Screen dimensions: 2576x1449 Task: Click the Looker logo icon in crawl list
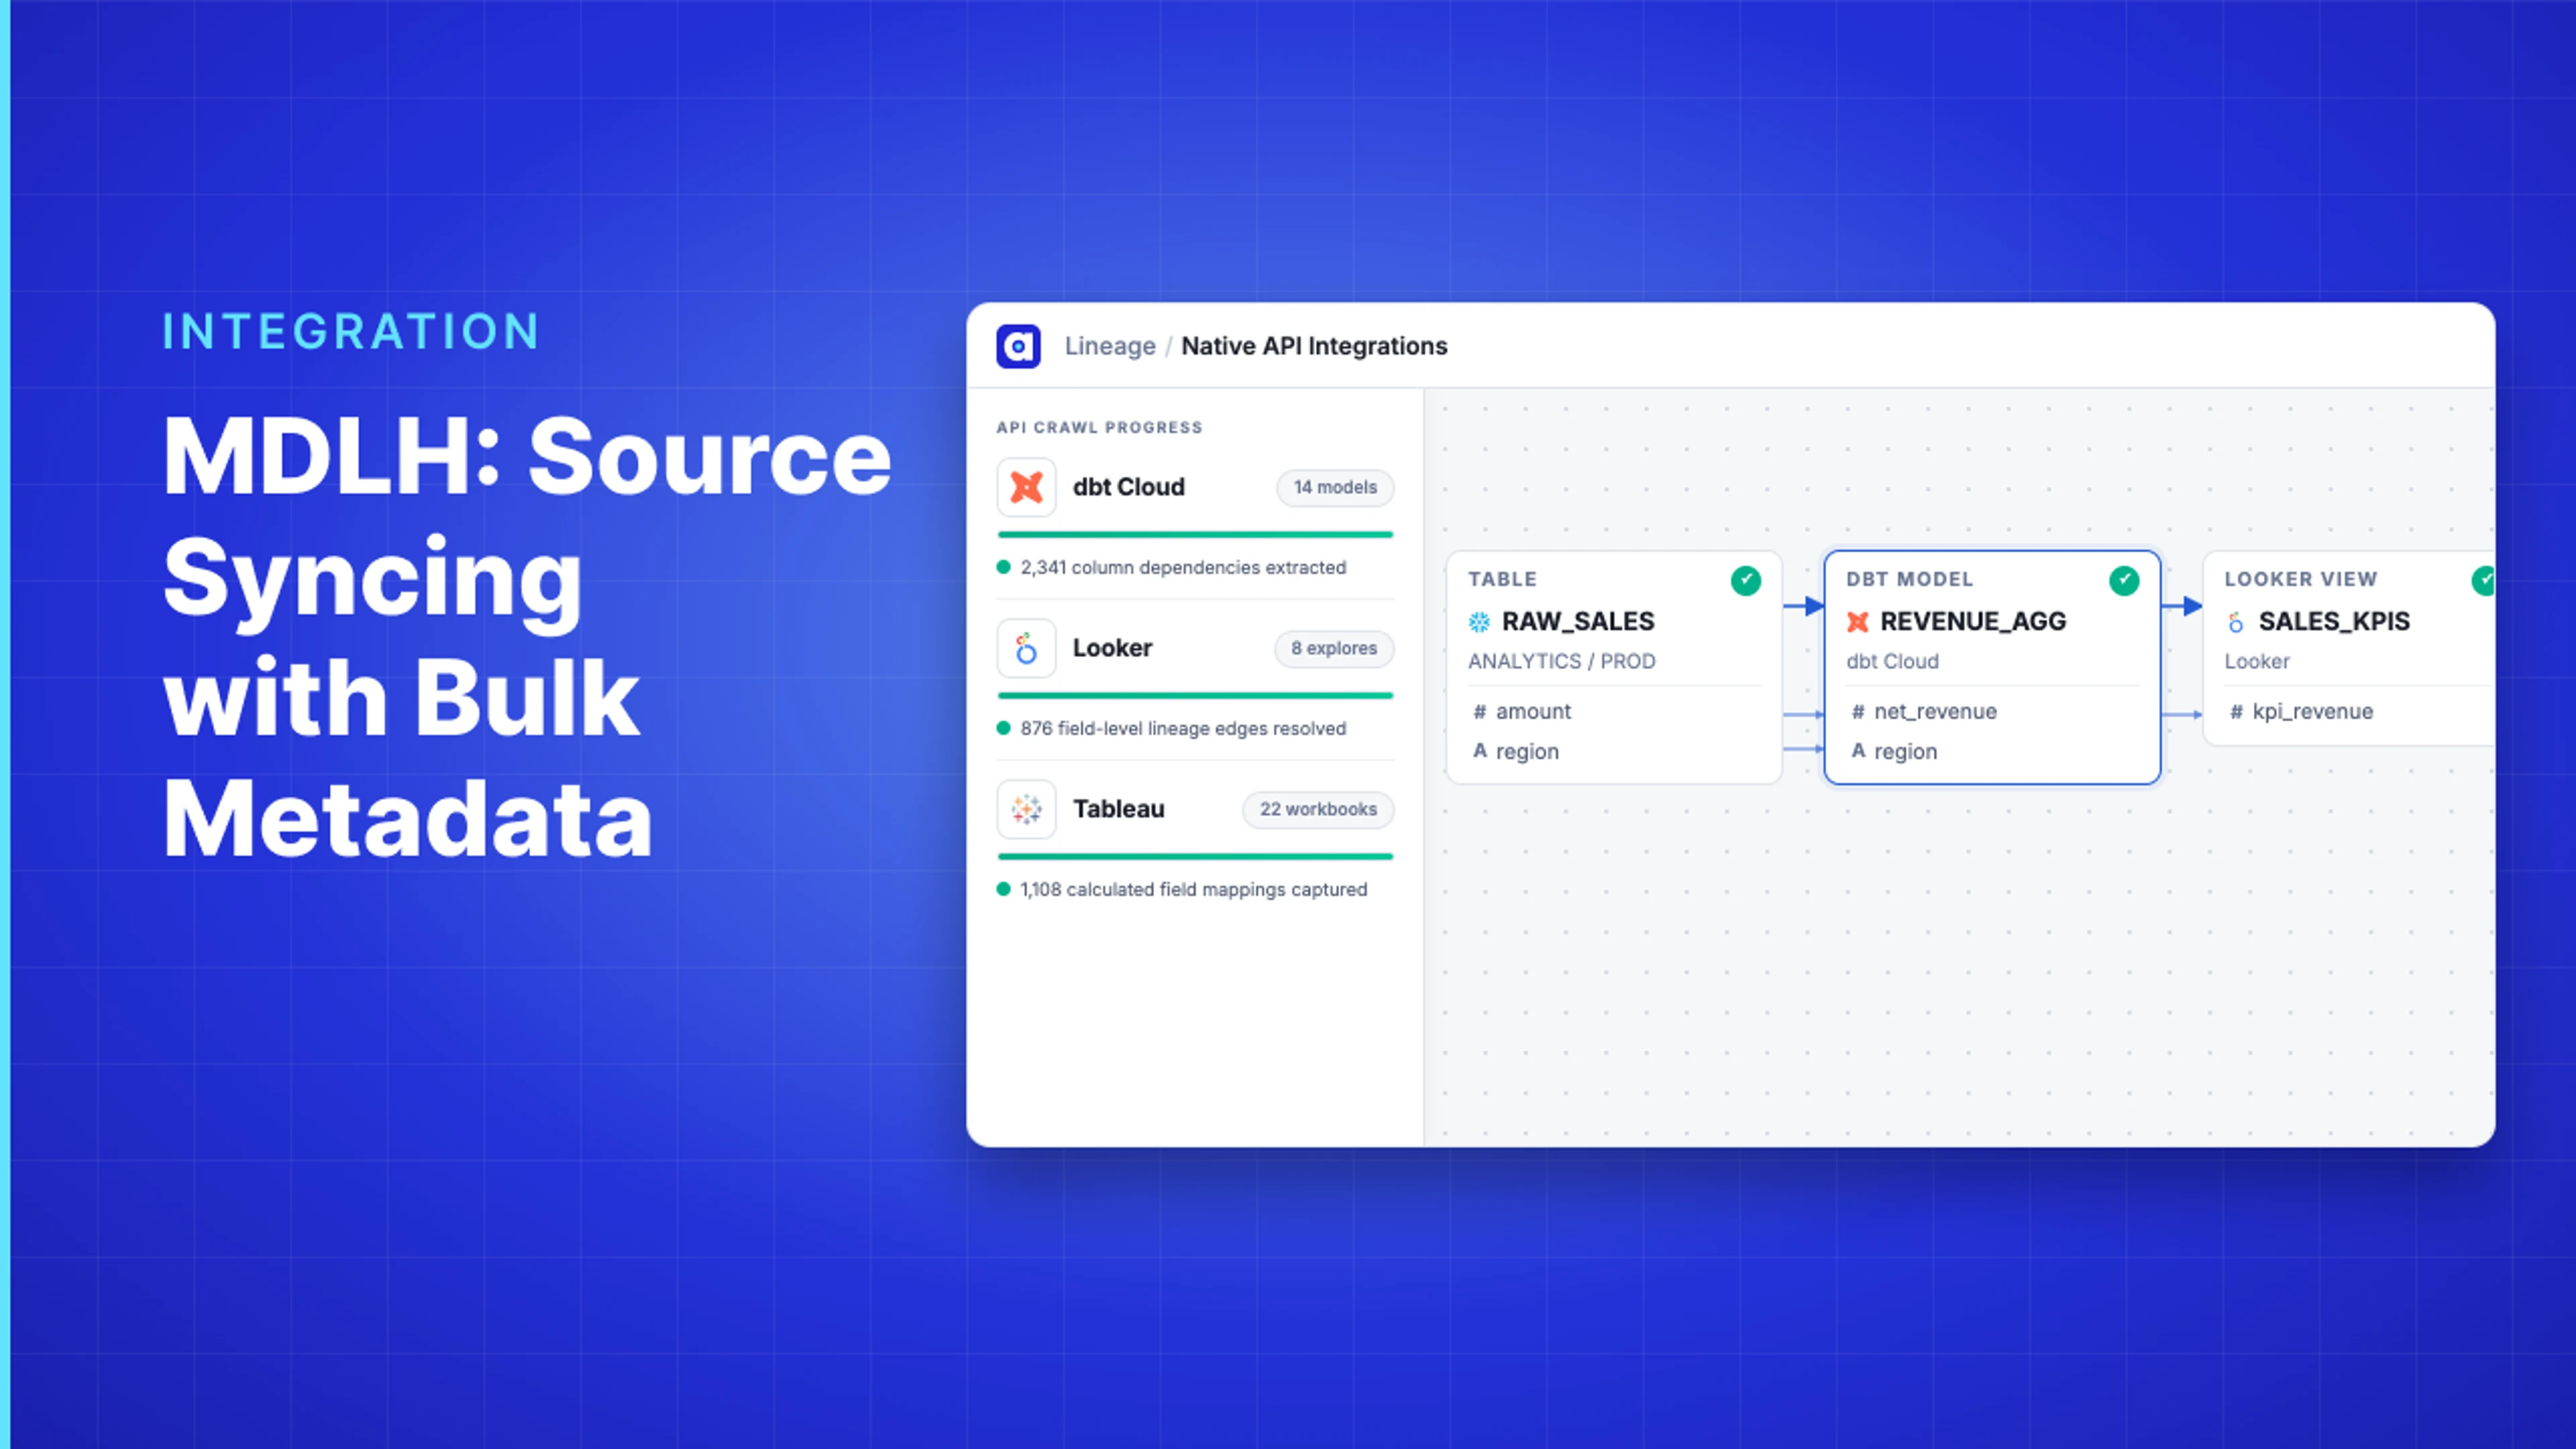(1026, 648)
